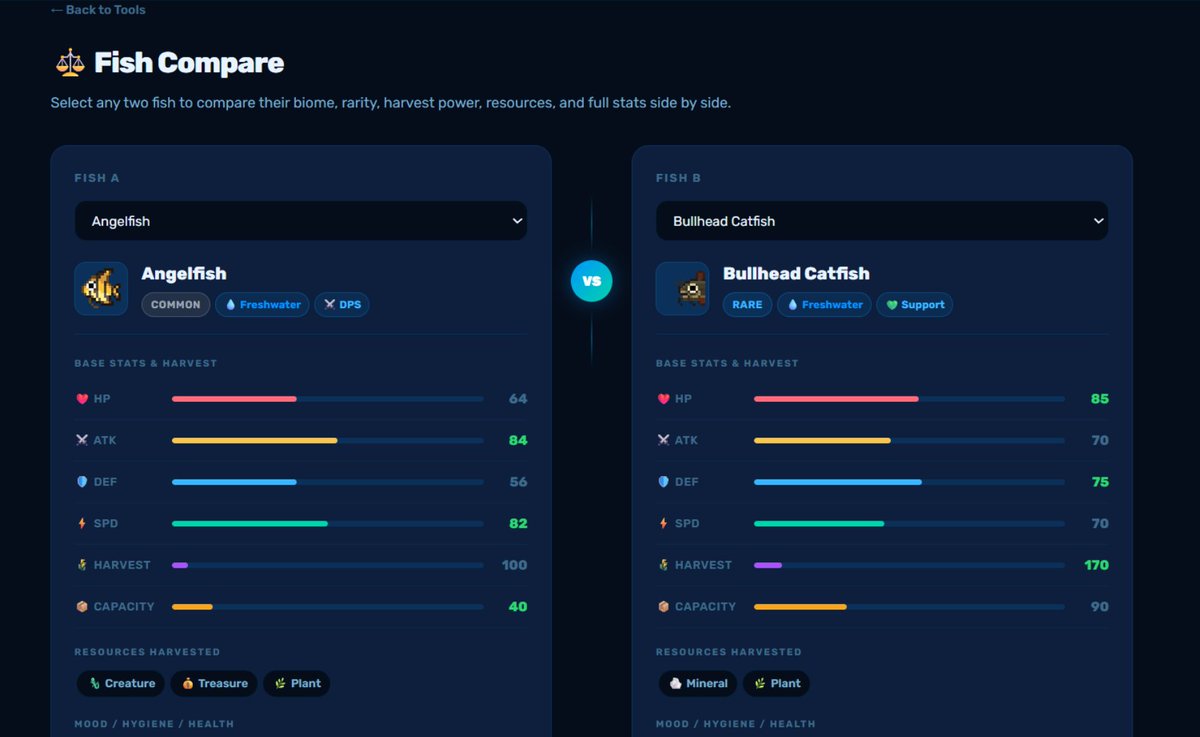Click Angelfish CAPACITY value 40
Viewport: 1200px width, 737px height.
(518, 606)
